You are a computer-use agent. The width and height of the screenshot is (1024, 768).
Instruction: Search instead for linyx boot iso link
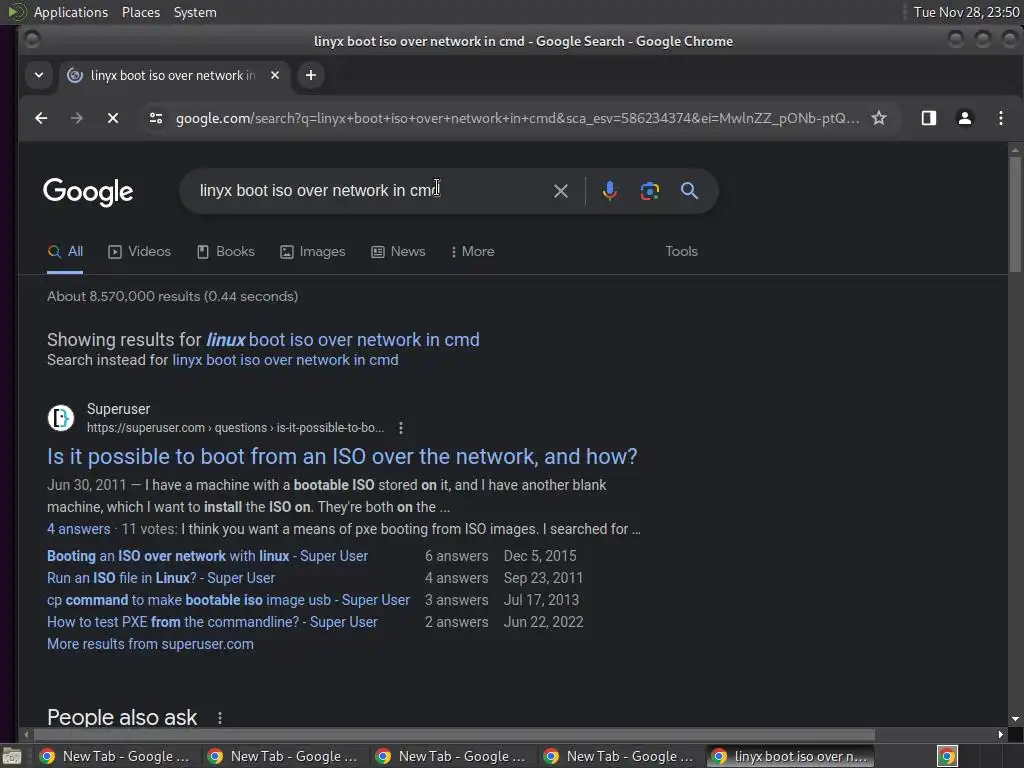[285, 360]
